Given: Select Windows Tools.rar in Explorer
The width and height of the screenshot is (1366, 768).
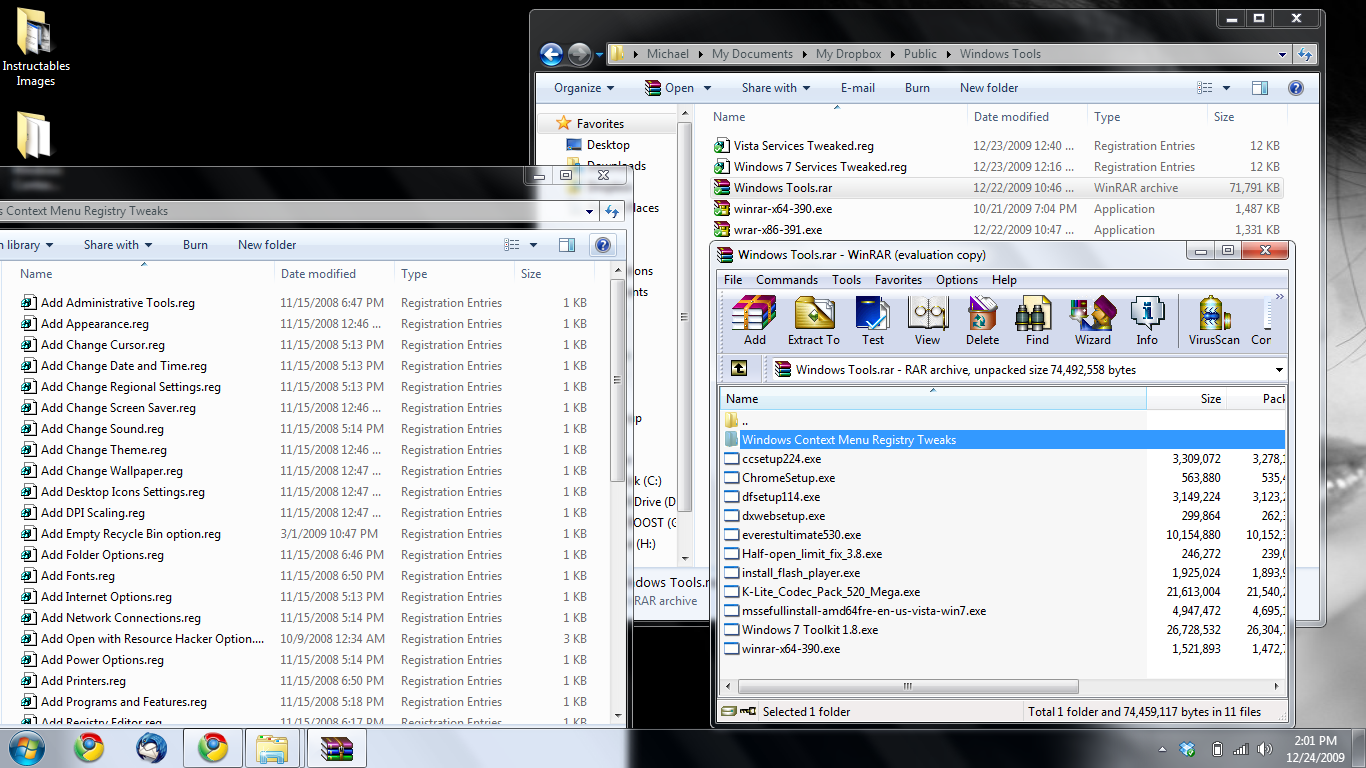Looking at the screenshot, I should (x=996, y=188).
